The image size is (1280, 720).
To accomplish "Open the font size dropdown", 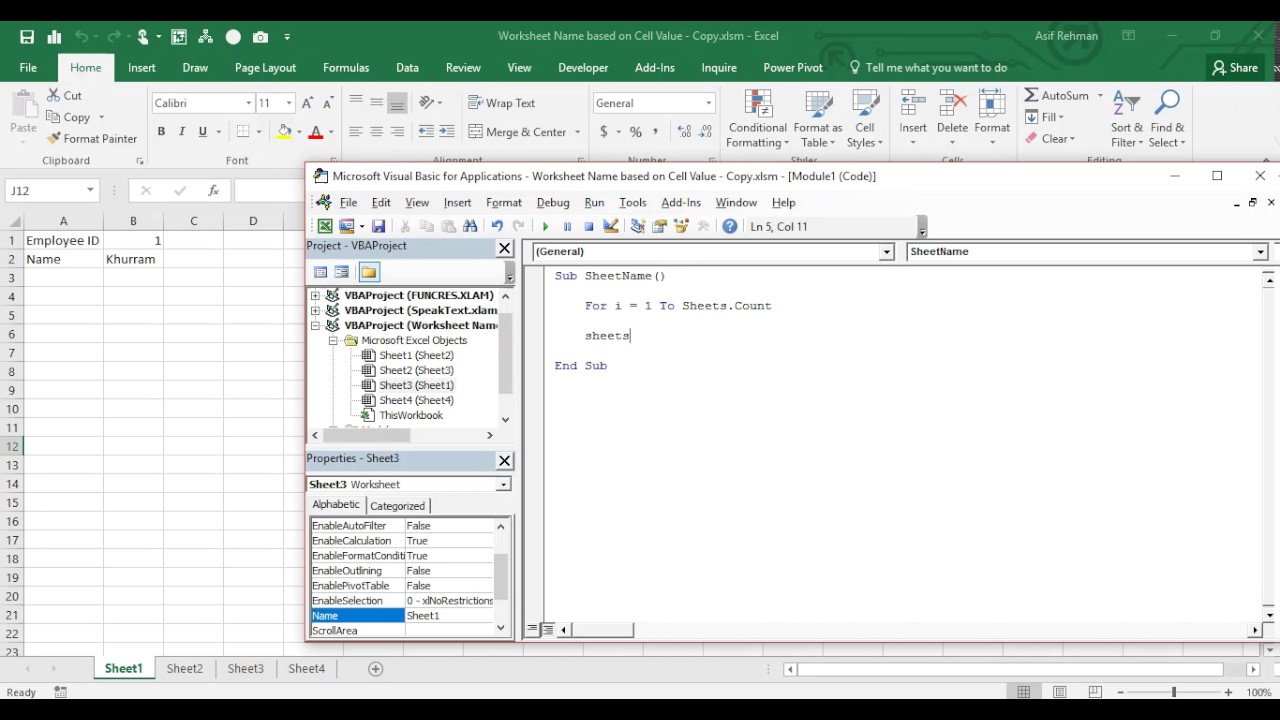I will 289,103.
